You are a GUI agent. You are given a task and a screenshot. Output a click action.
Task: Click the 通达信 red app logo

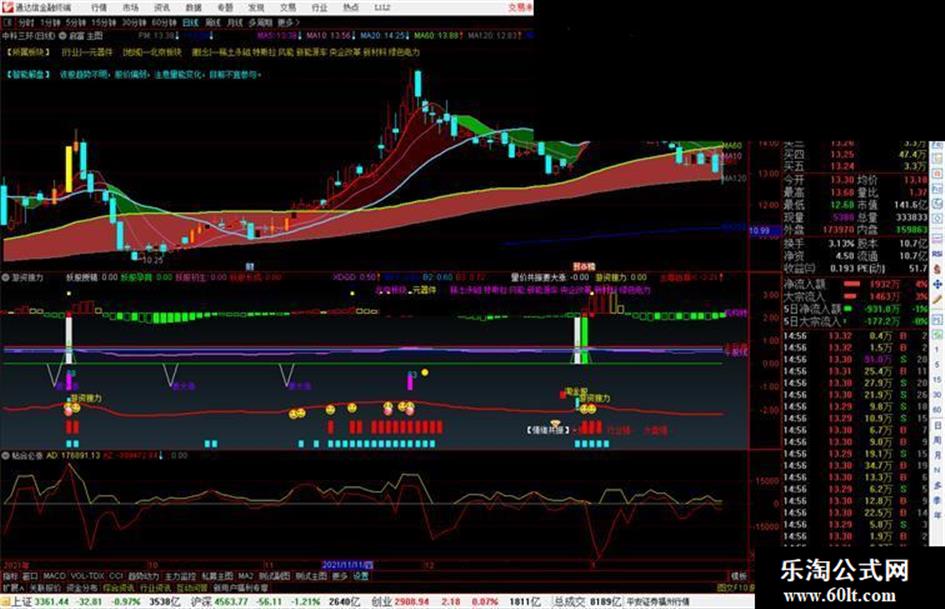(x=7, y=7)
